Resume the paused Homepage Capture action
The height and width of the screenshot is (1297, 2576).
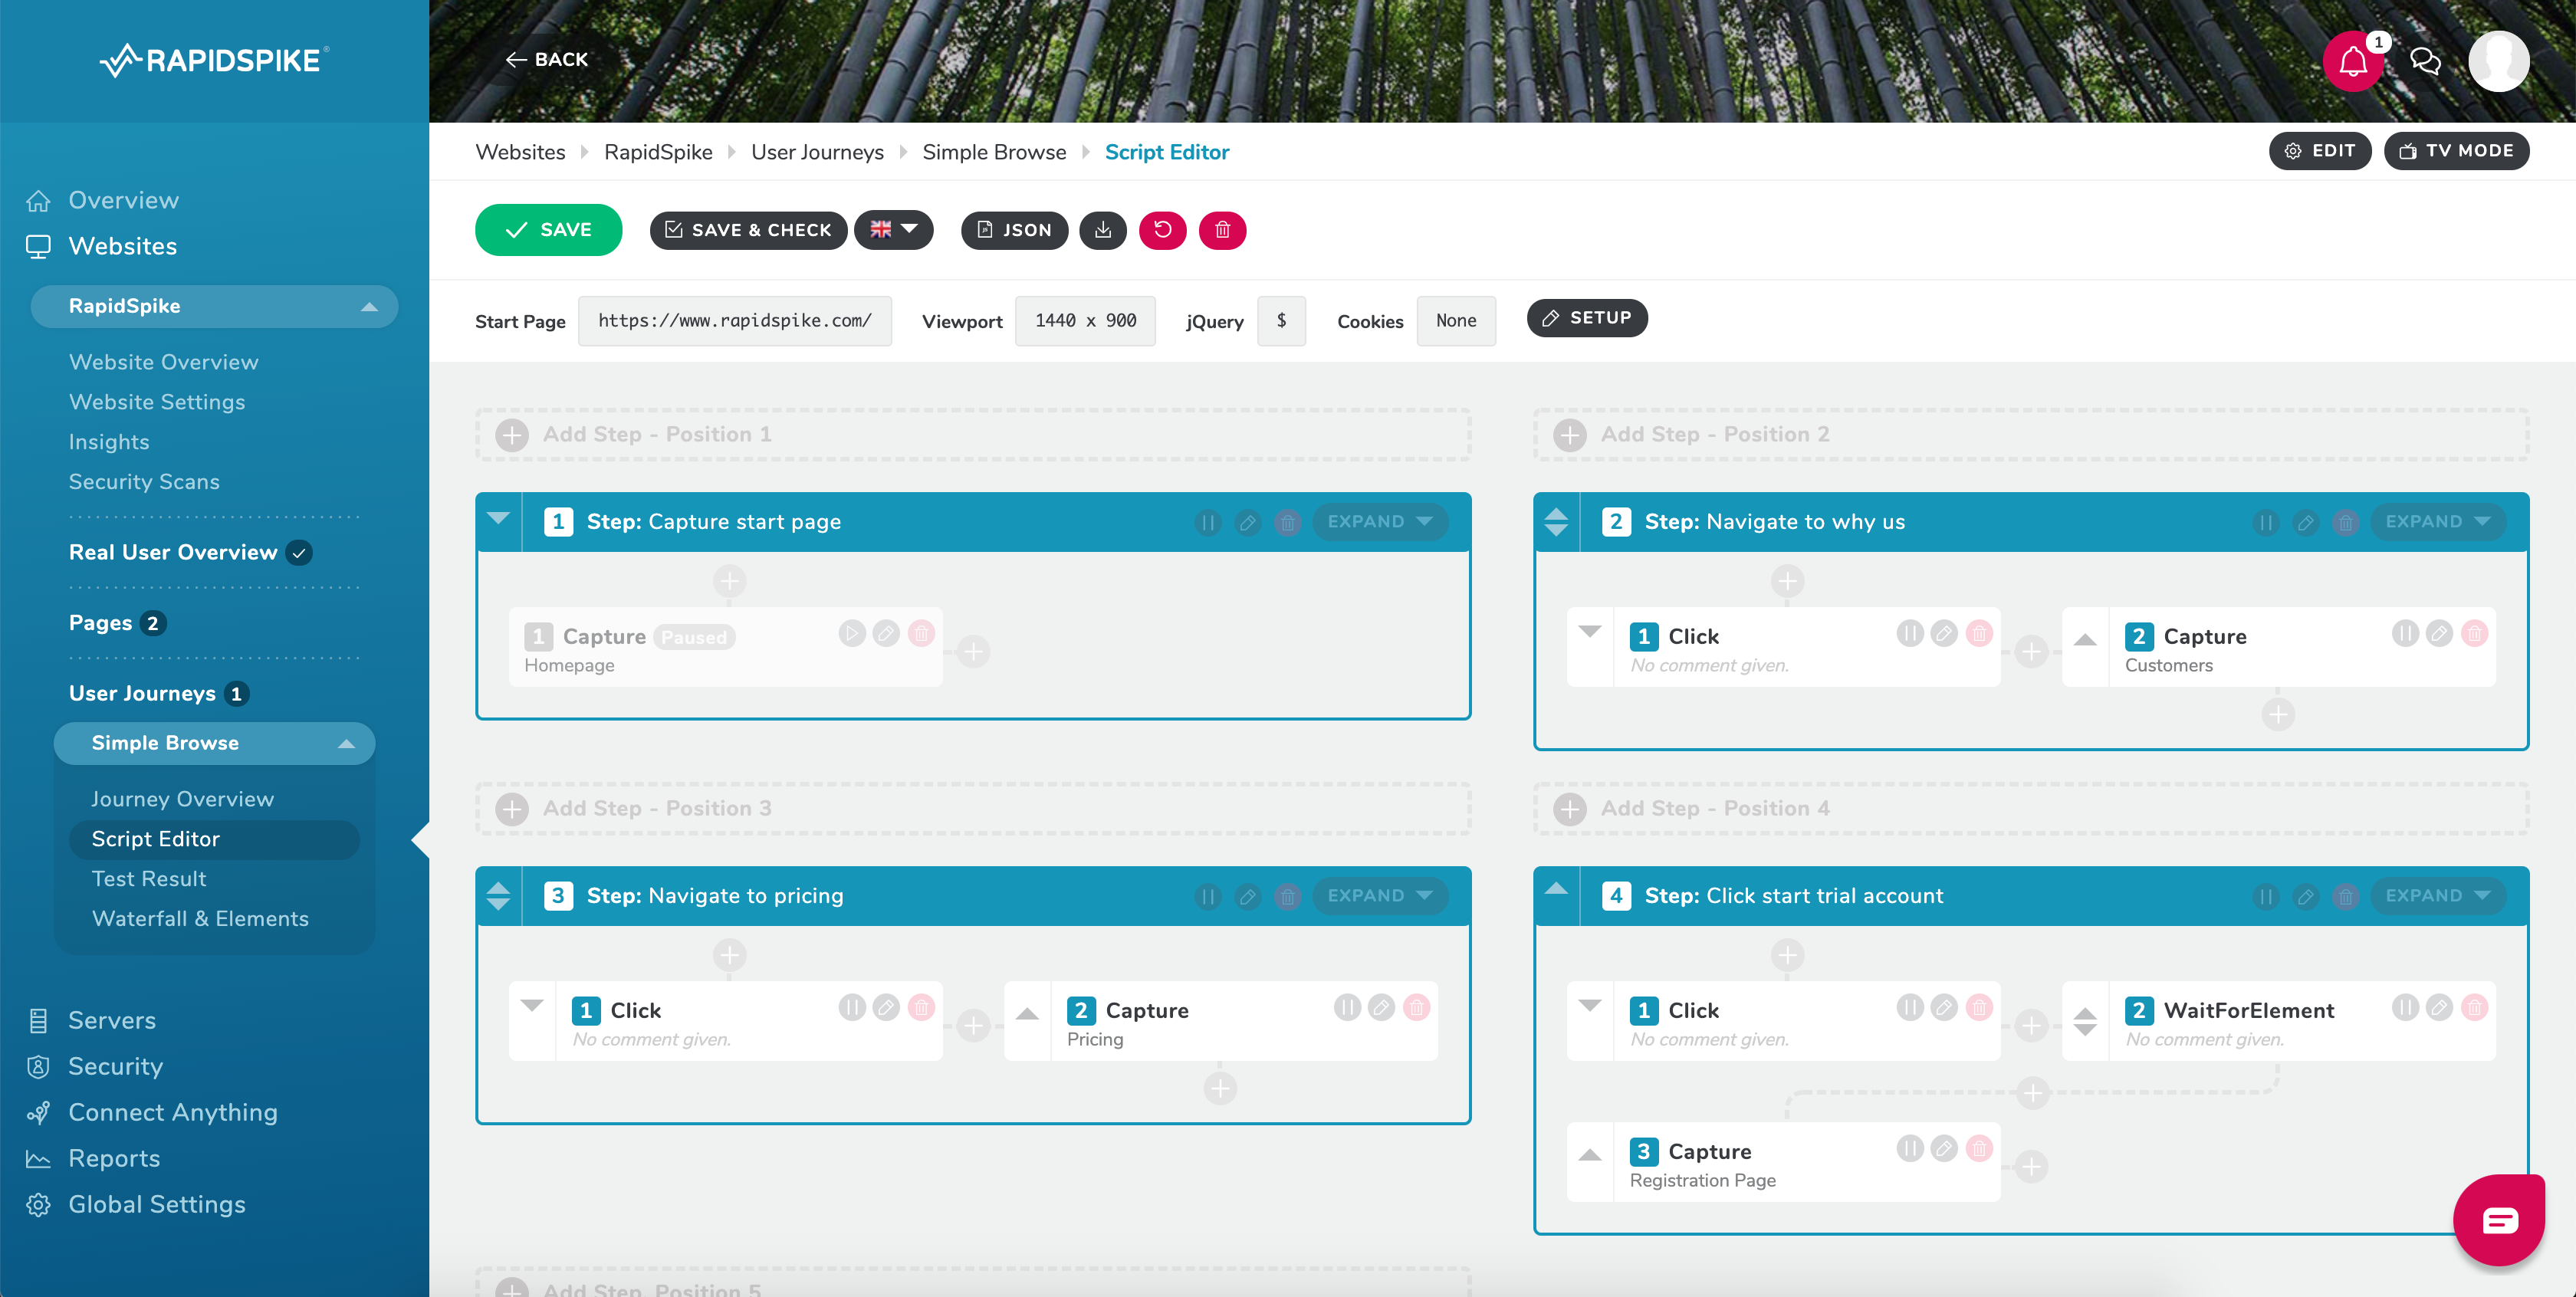[x=851, y=633]
